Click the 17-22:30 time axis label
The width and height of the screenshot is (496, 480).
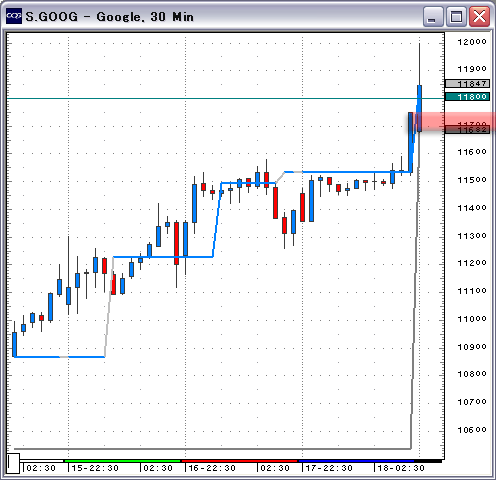pos(329,468)
